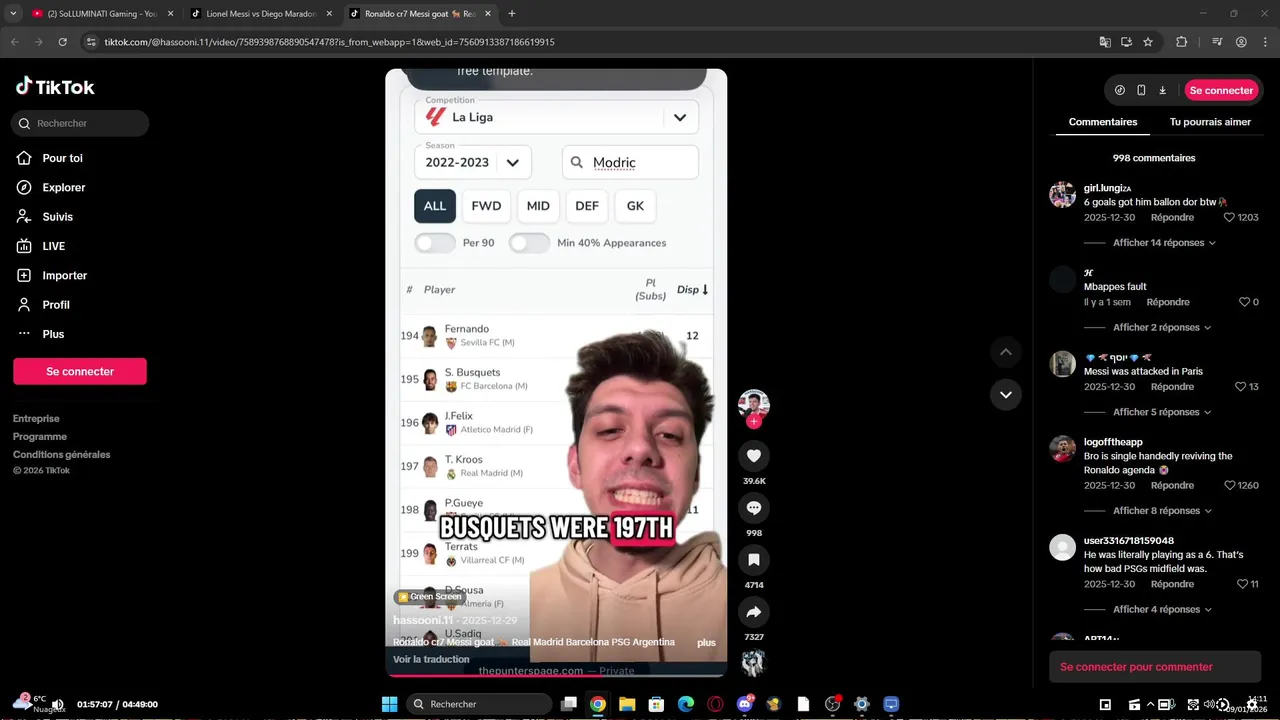The image size is (1280, 720).
Task: Click the download app icon in header
Action: pyautogui.click(x=1163, y=90)
